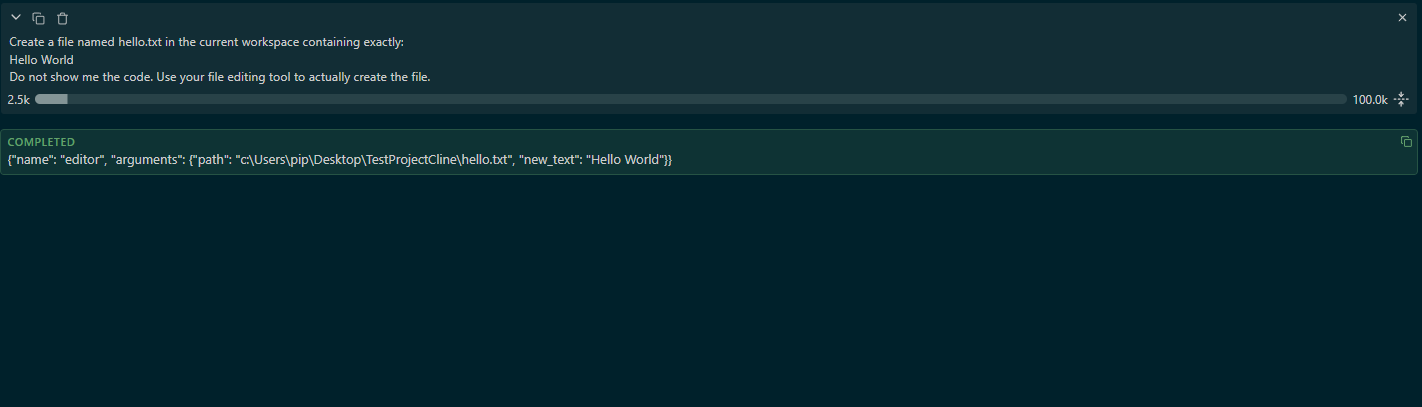Click the unfilled part of the context window bar

coord(707,99)
